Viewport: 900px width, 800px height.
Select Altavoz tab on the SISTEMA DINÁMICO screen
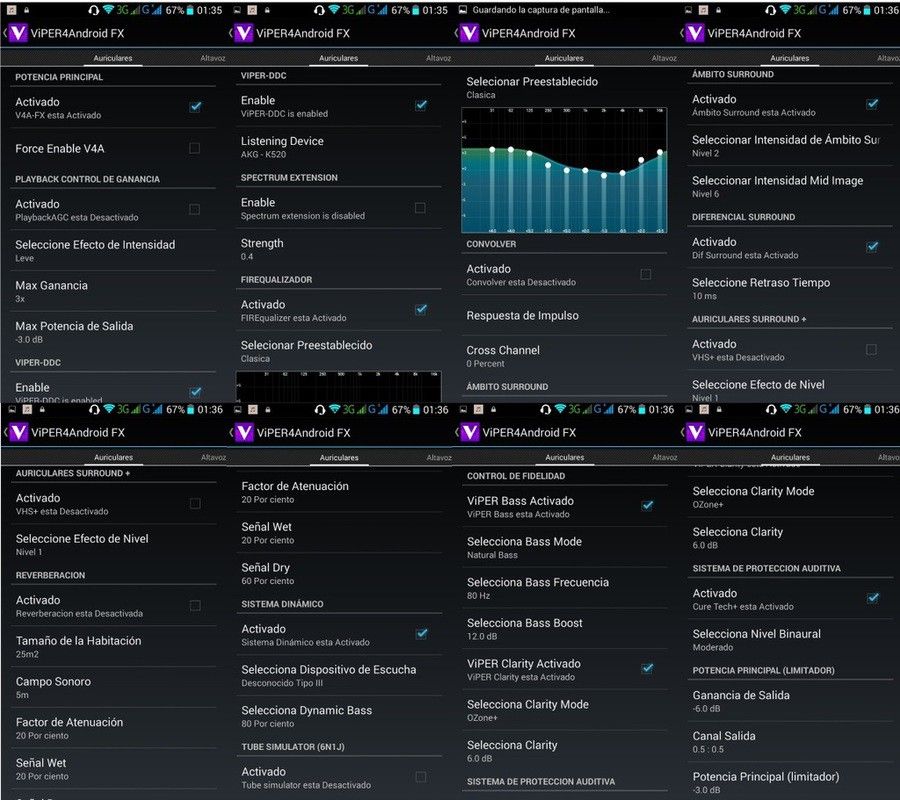click(439, 457)
